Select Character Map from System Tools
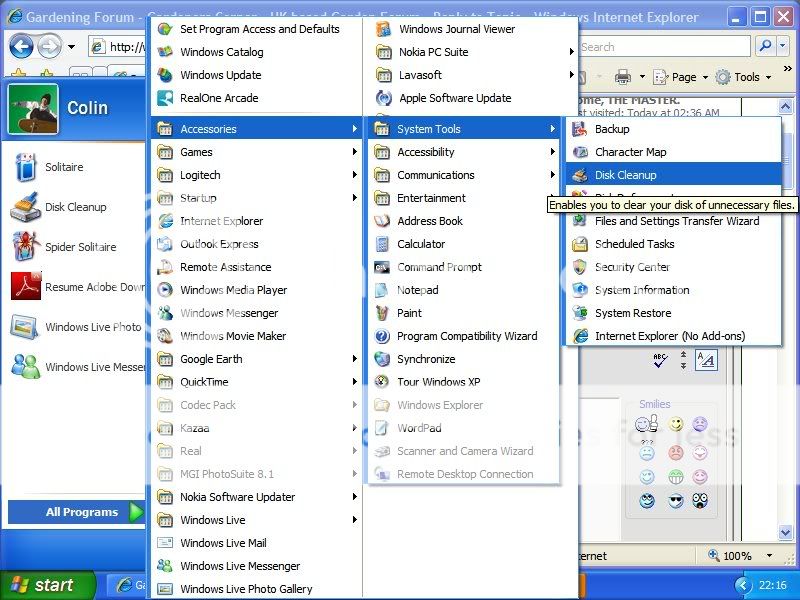 [x=630, y=152]
